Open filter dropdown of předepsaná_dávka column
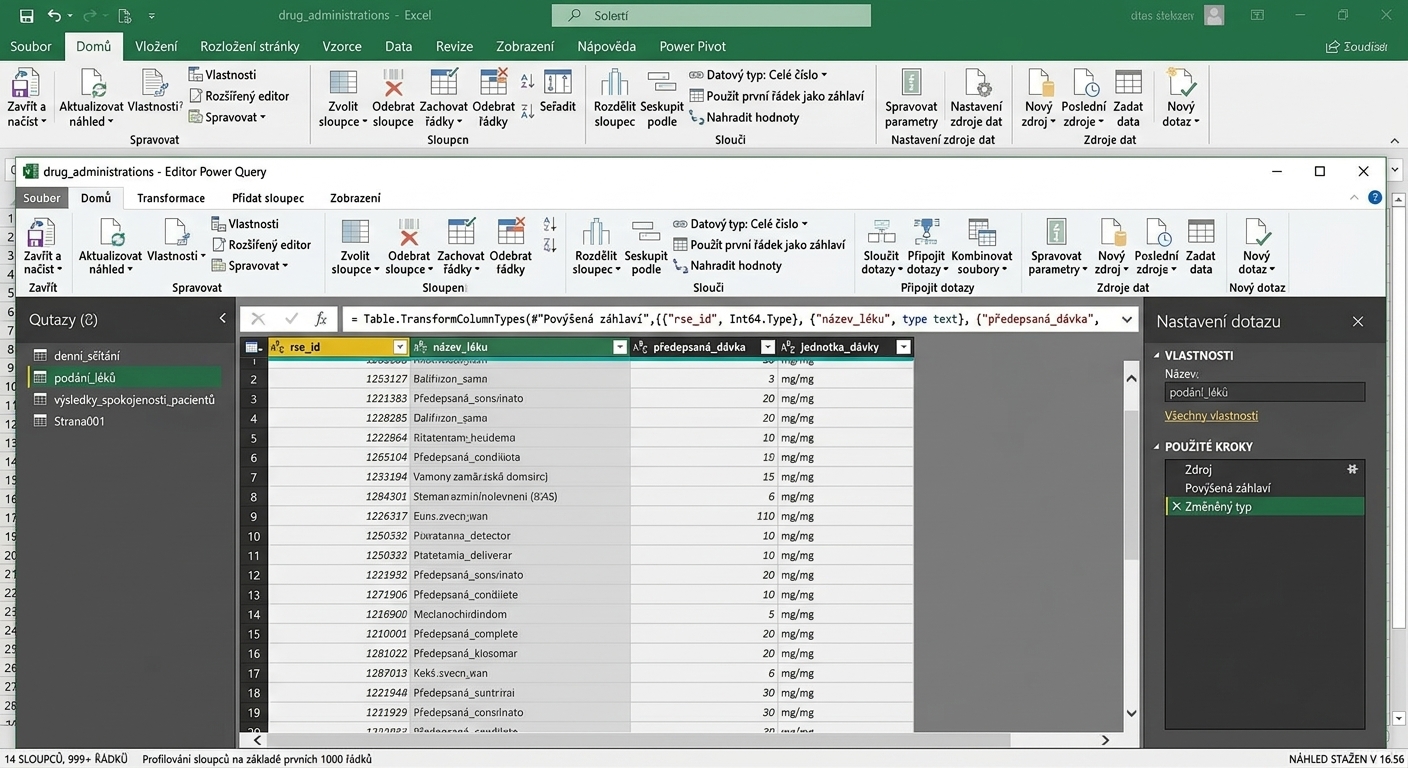1408x768 pixels. 767,347
